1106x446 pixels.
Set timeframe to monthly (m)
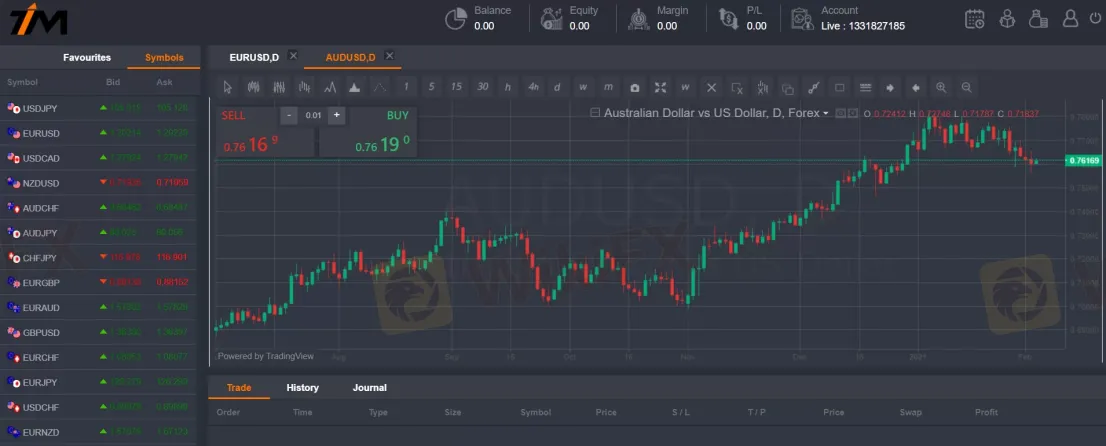(x=608, y=88)
